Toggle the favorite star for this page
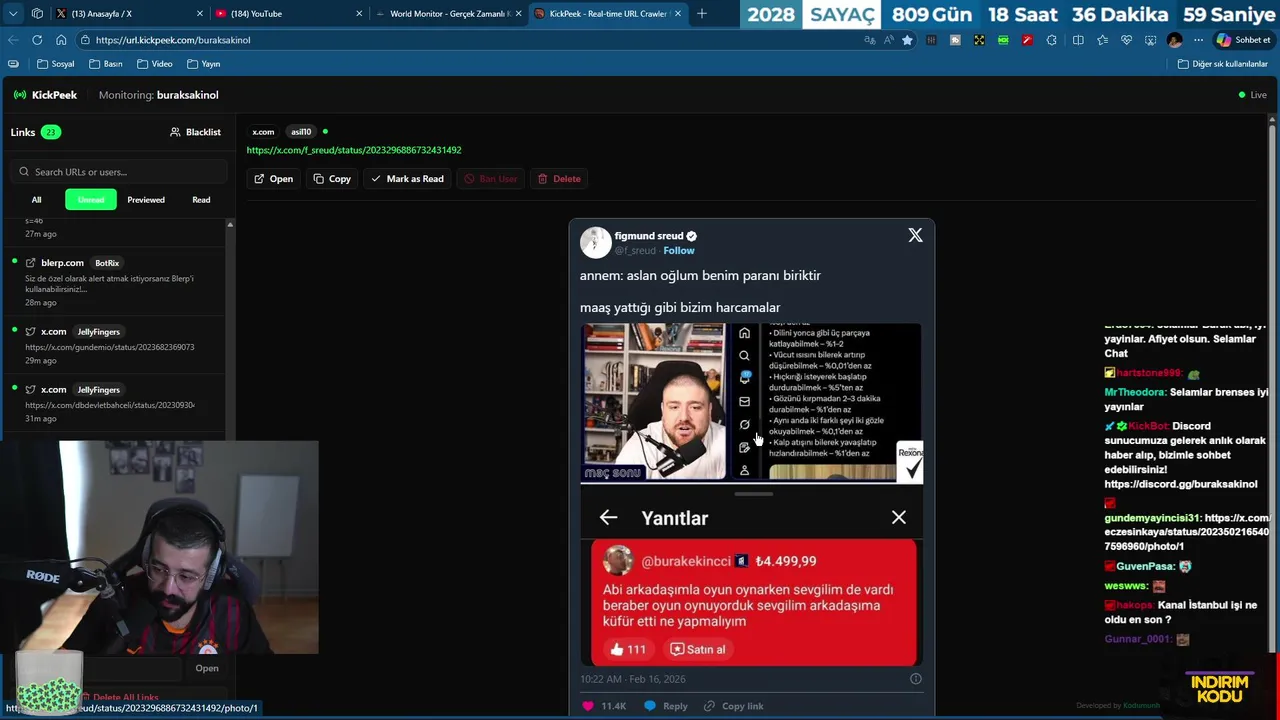The image size is (1280, 720). 907,40
